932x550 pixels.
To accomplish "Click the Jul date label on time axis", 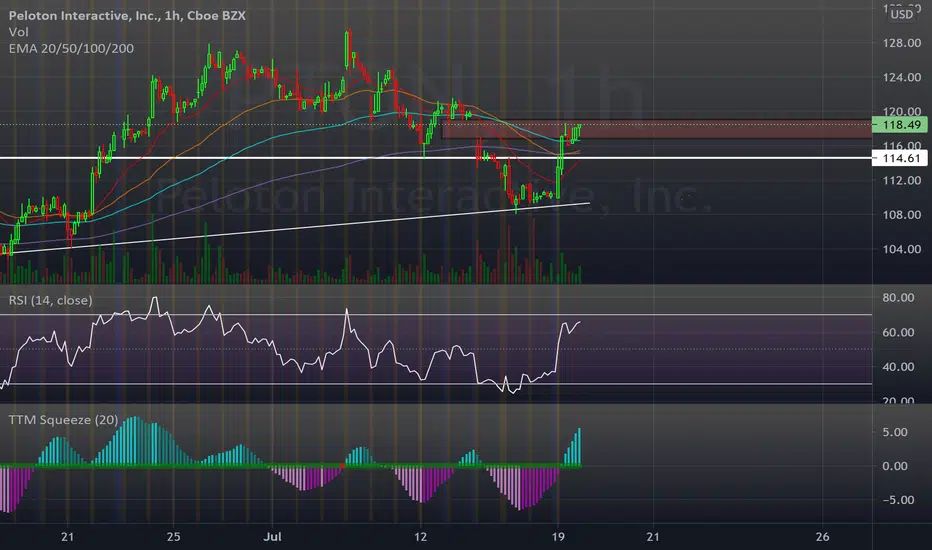I will pos(272,537).
